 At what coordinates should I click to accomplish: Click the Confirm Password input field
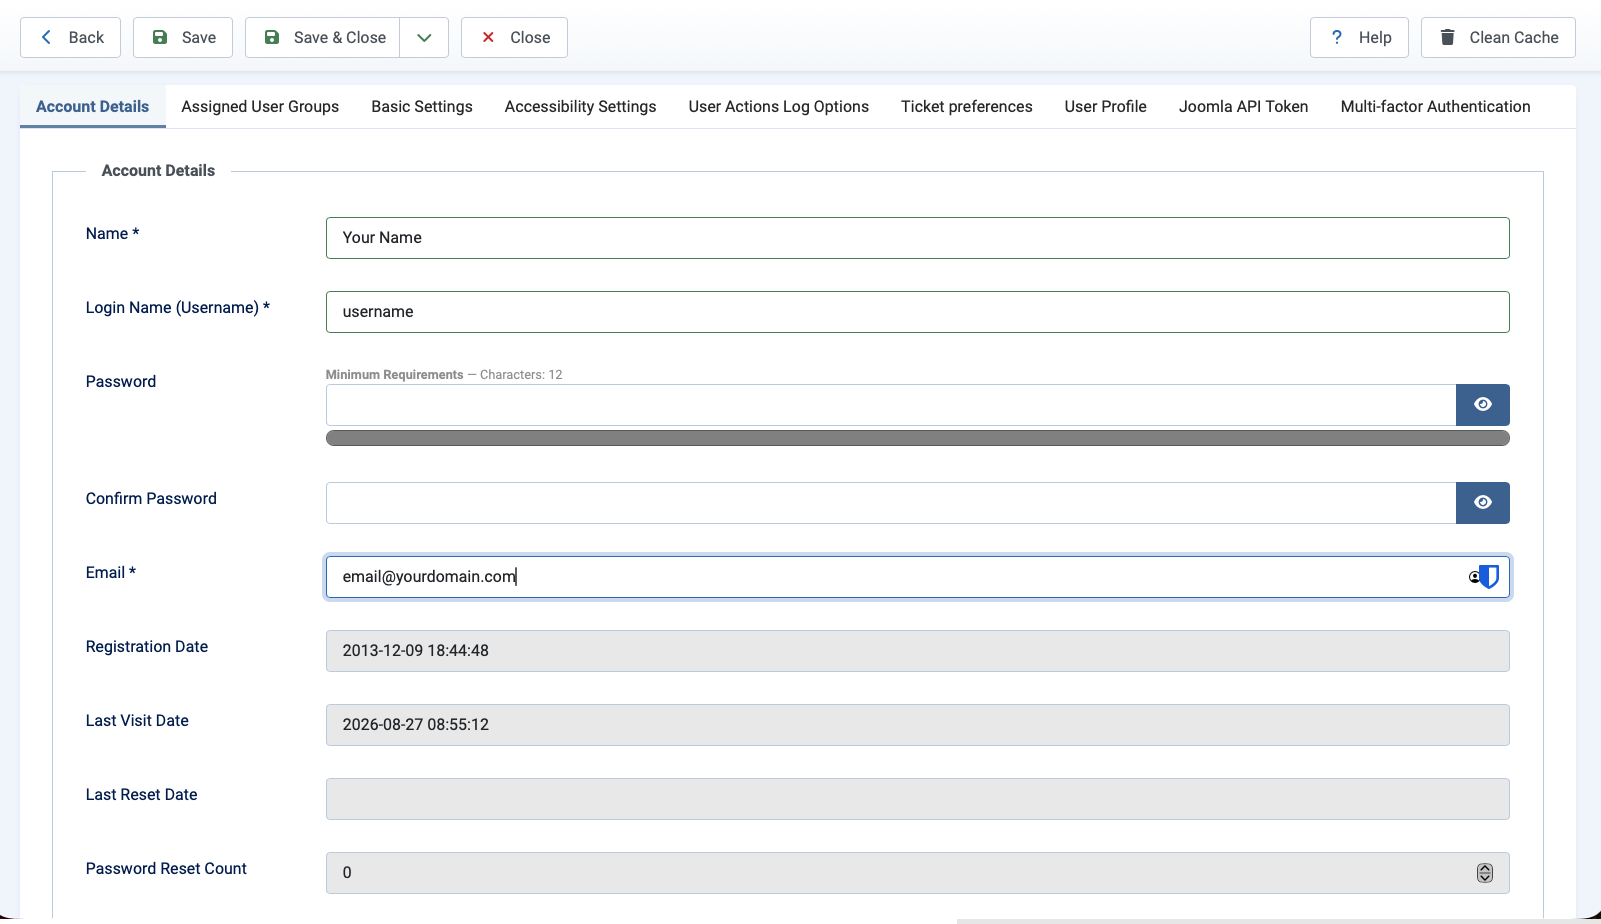point(890,503)
